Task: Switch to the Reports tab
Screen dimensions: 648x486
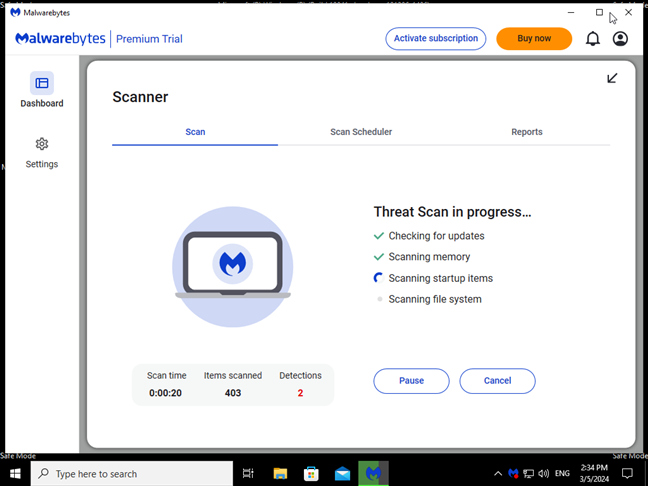Action: coord(526,132)
